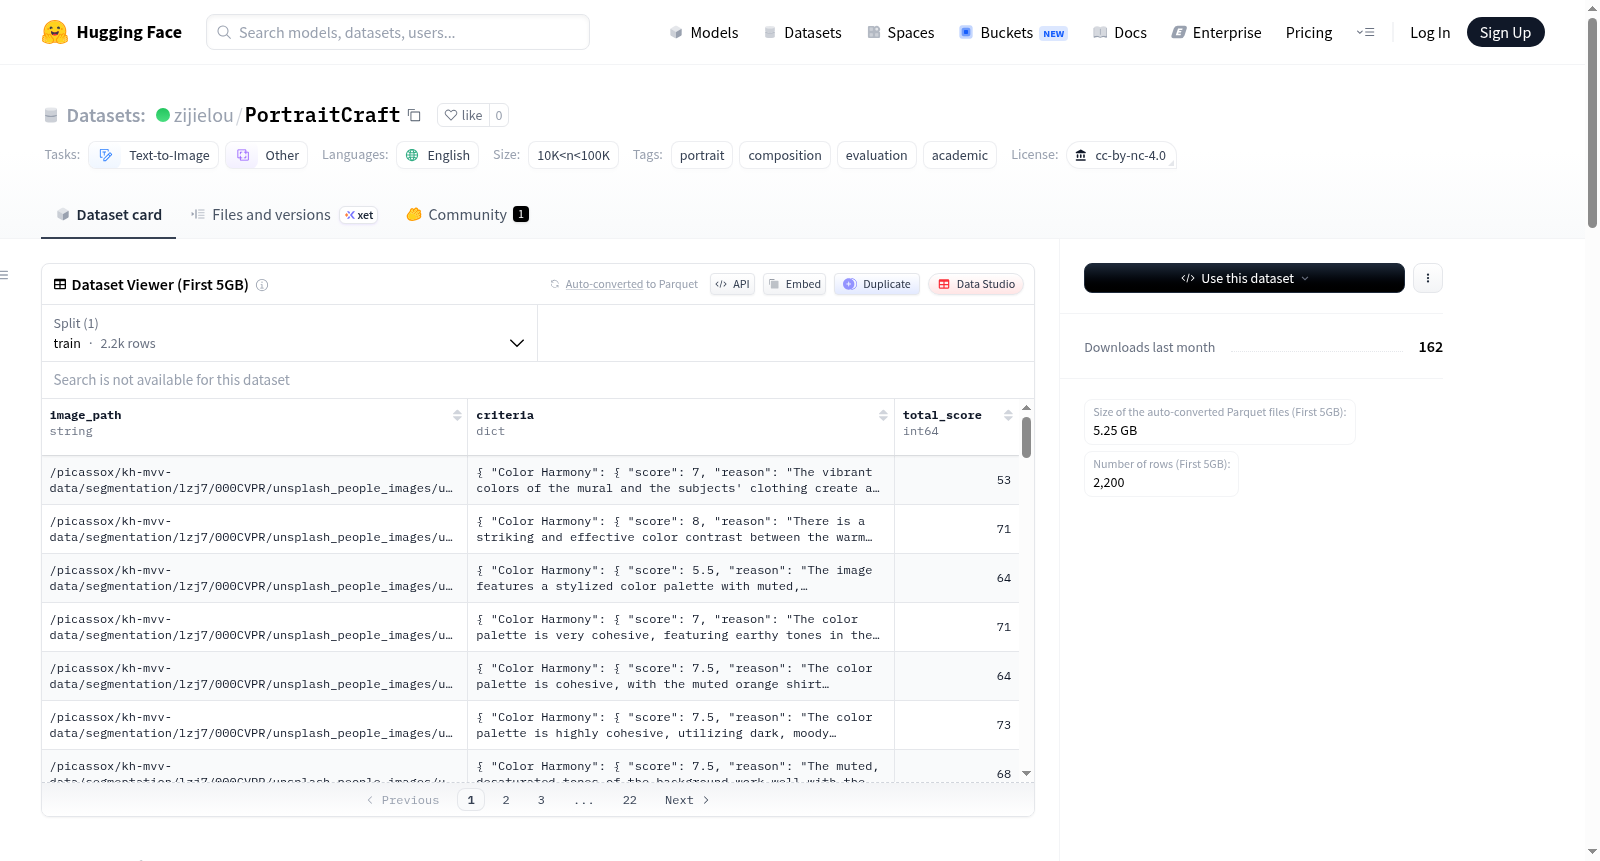1600x861 pixels.
Task: Open the Enterprise page
Action: (x=1216, y=32)
